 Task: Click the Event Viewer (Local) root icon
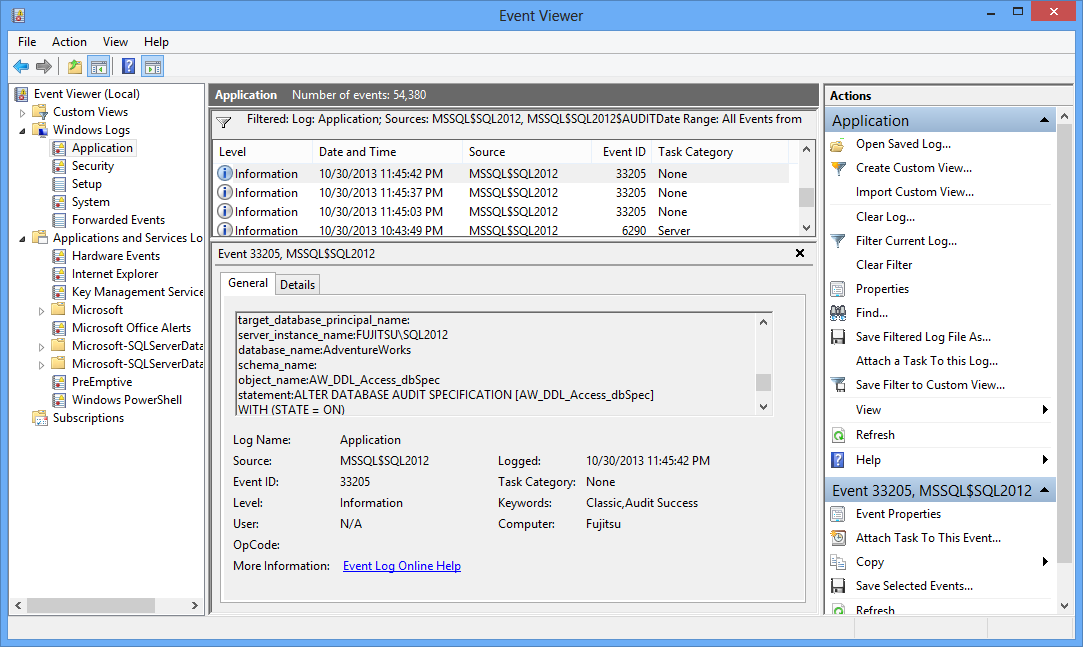(x=21, y=94)
